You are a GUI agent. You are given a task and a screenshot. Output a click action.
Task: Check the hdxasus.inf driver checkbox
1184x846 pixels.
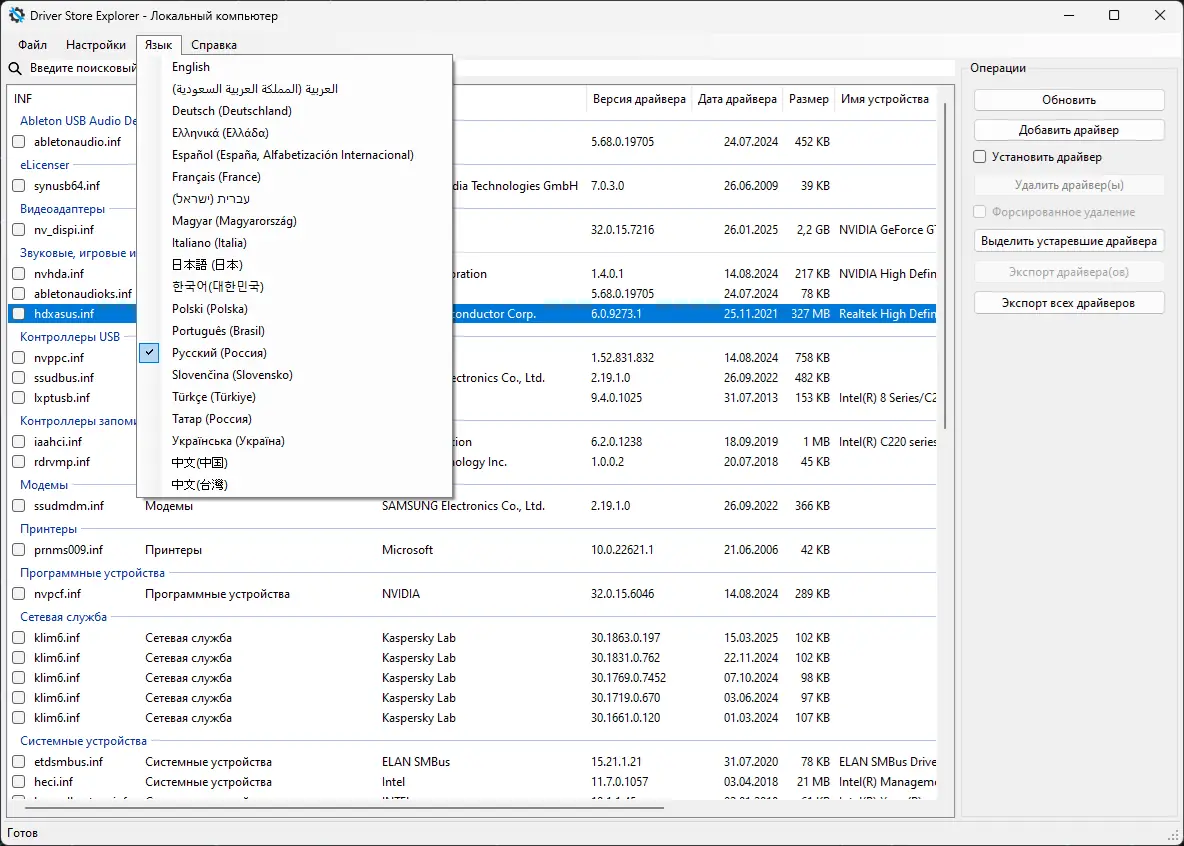point(17,313)
